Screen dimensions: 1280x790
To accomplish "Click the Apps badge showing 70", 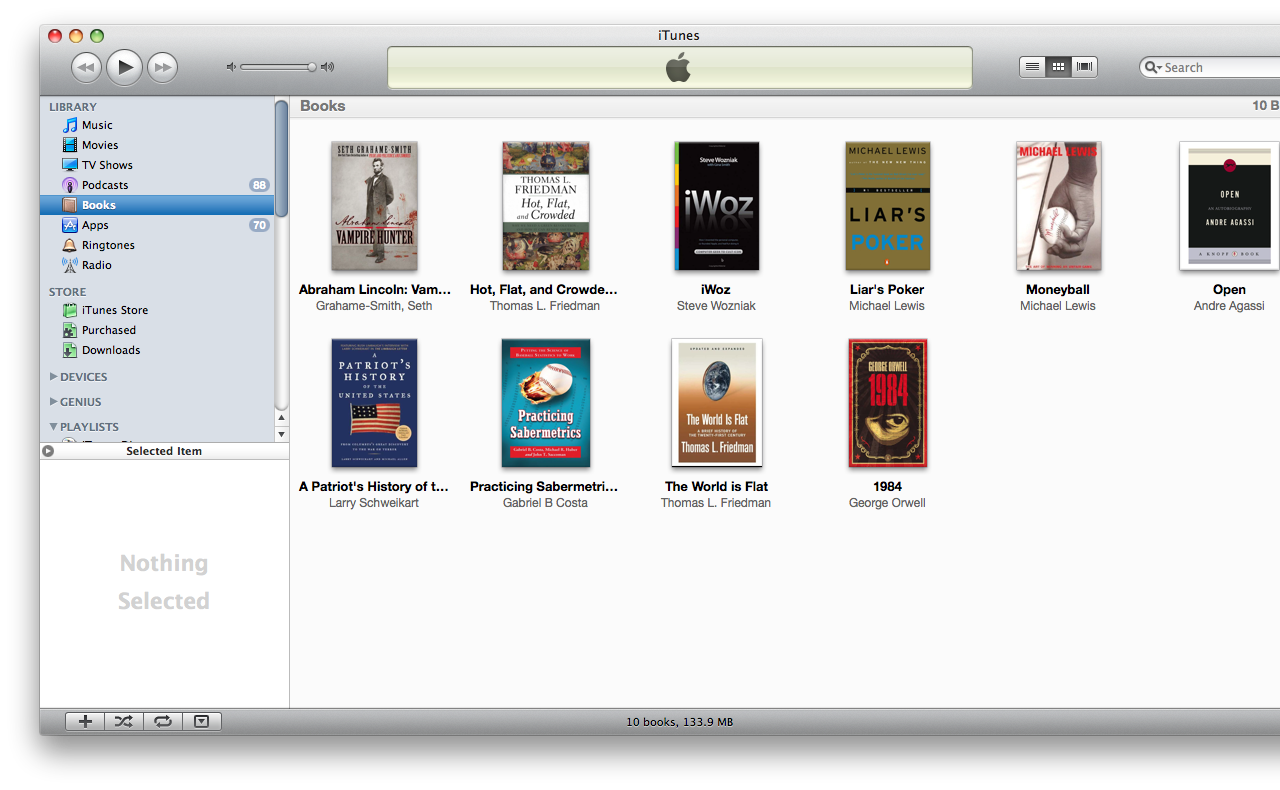I will (259, 225).
